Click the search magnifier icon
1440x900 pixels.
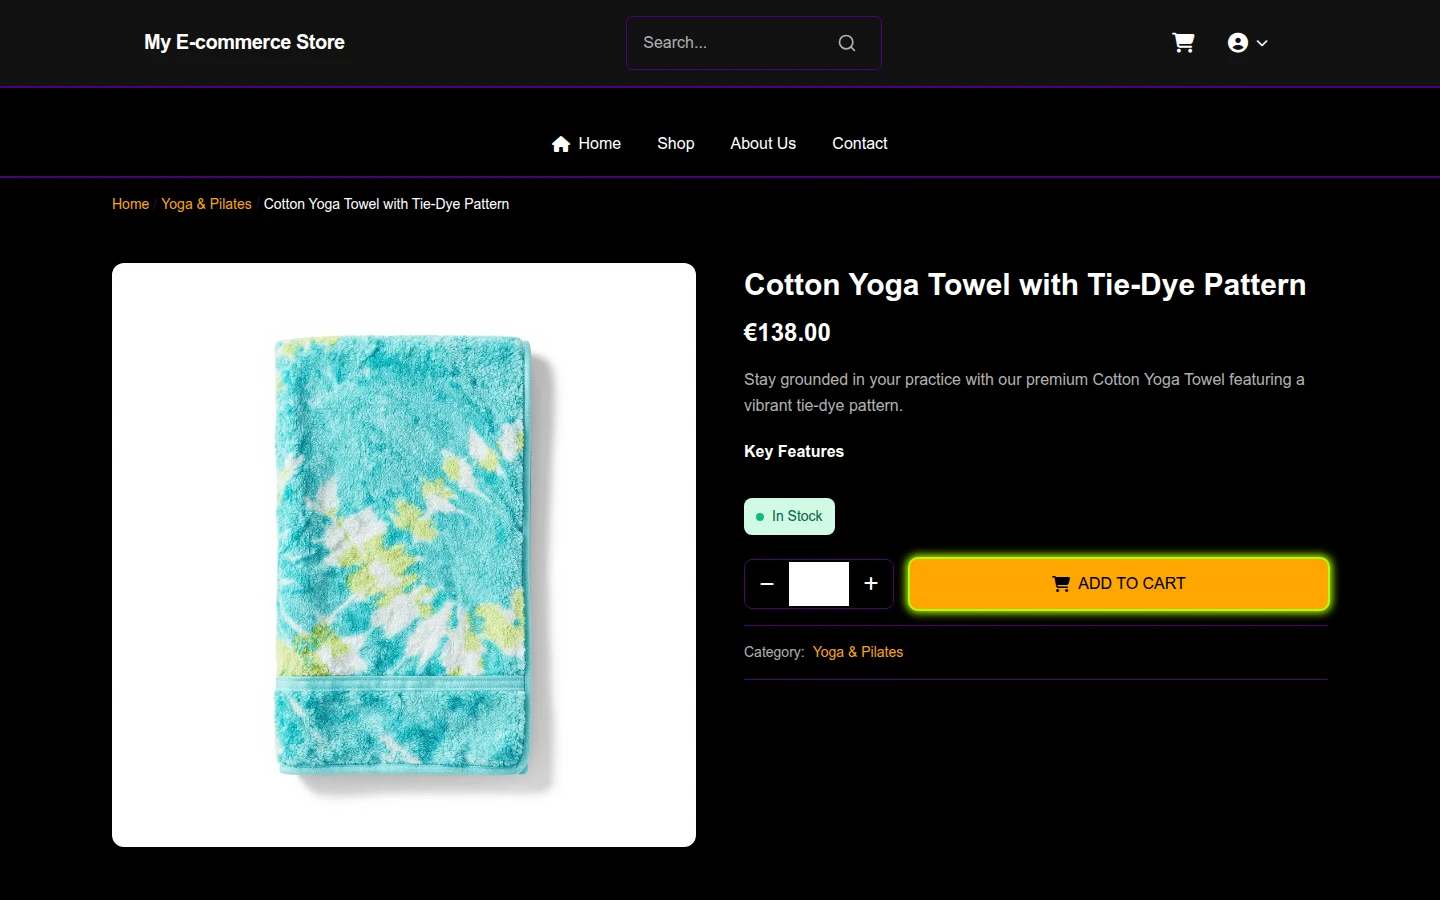coord(847,43)
